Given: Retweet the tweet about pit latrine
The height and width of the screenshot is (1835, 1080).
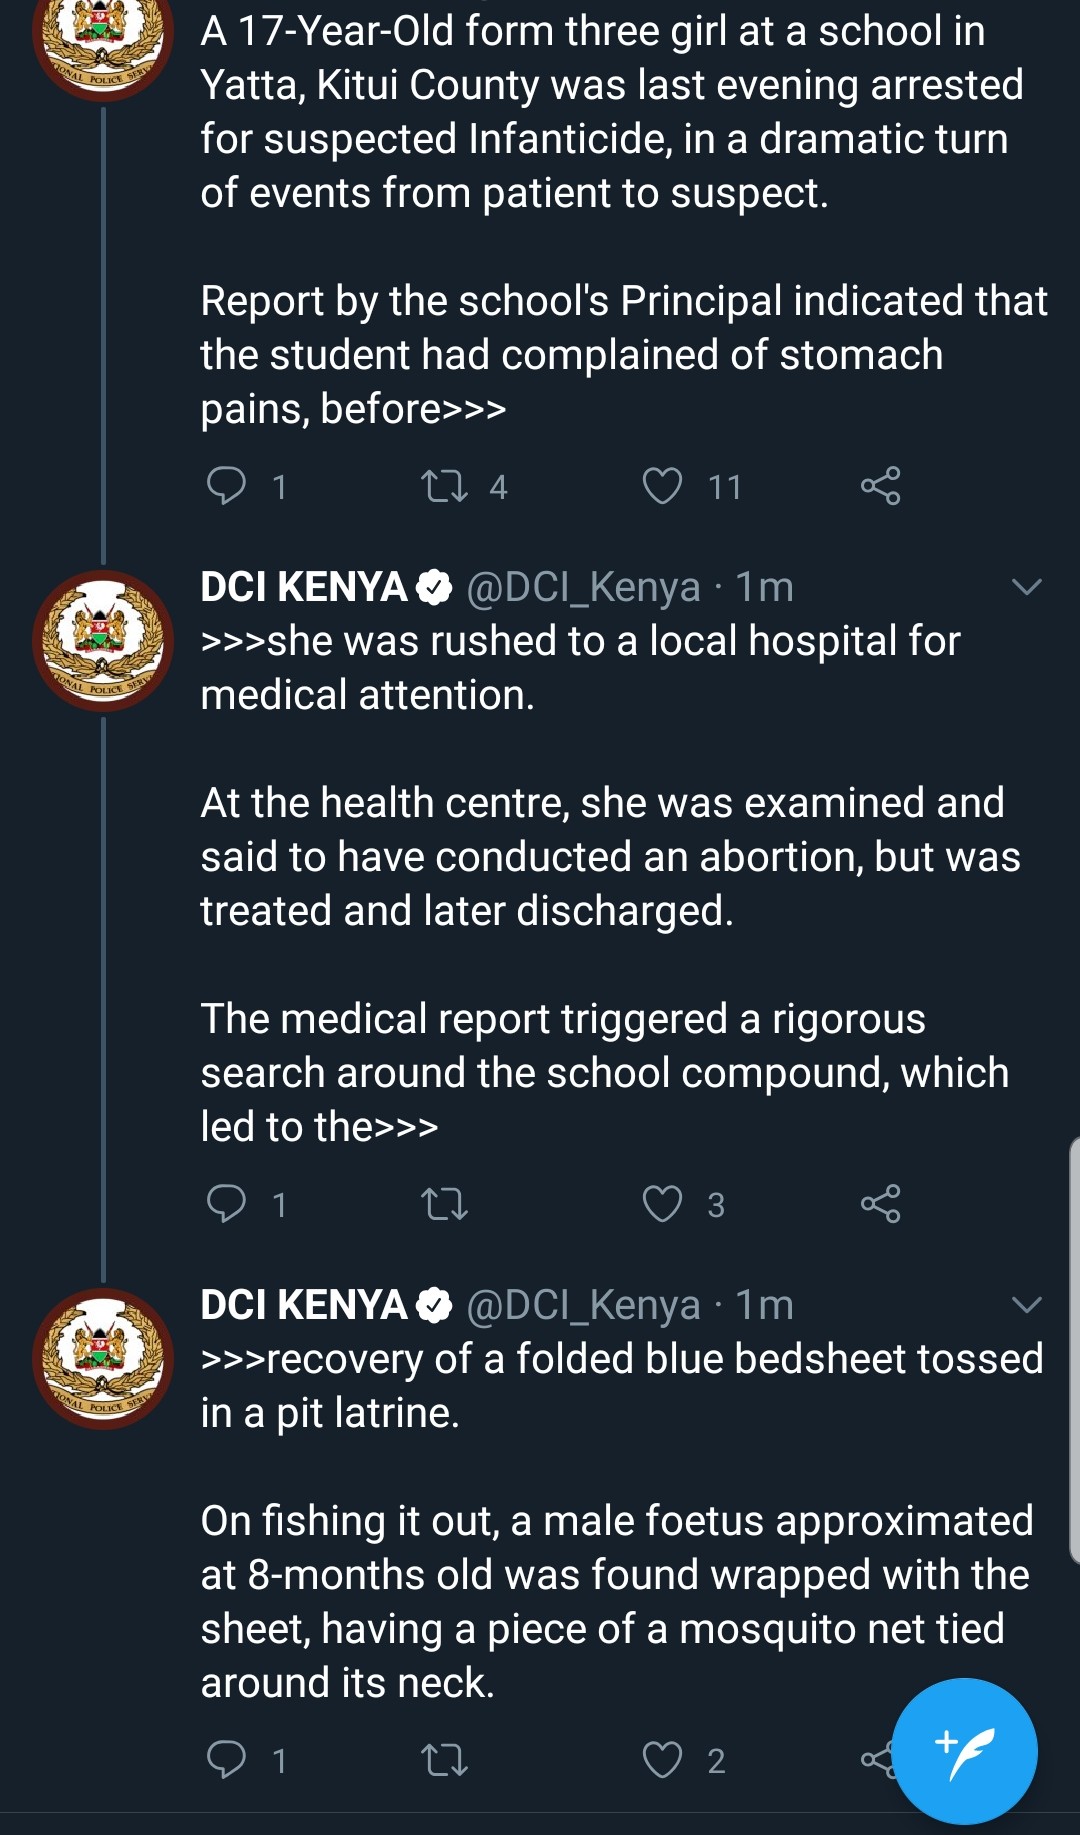Looking at the screenshot, I should pos(444,1759).
